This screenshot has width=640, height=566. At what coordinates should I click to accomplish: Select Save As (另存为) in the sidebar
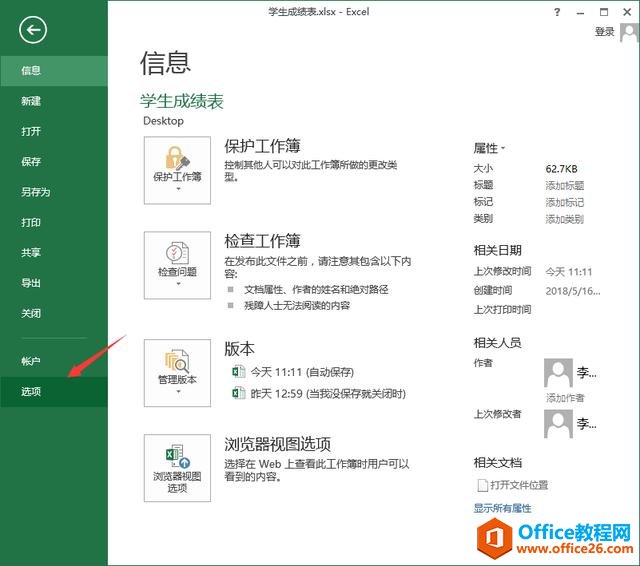tap(36, 192)
